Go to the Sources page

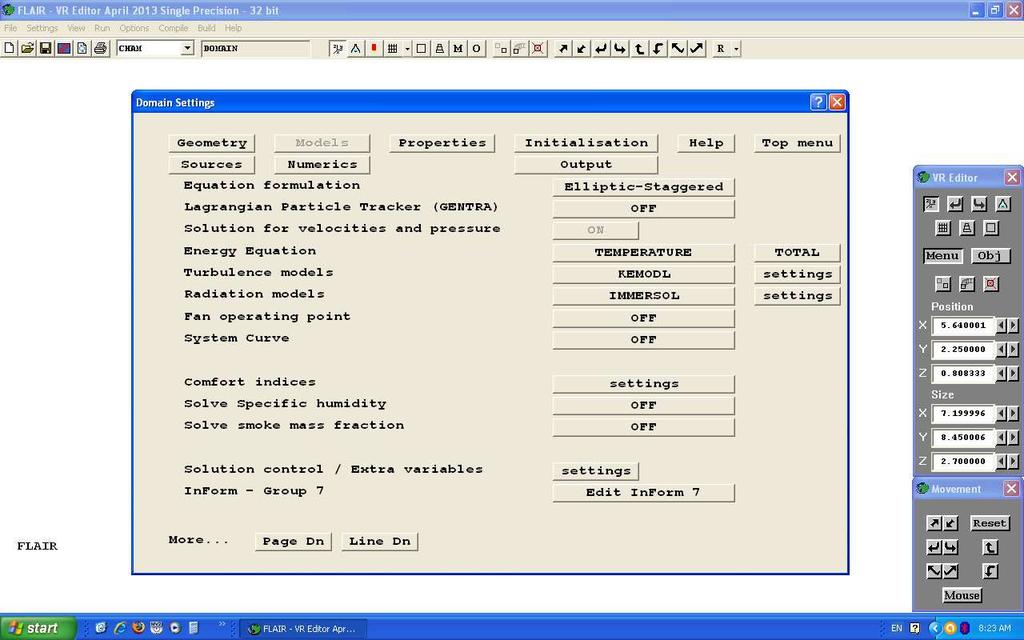pyautogui.click(x=212, y=165)
